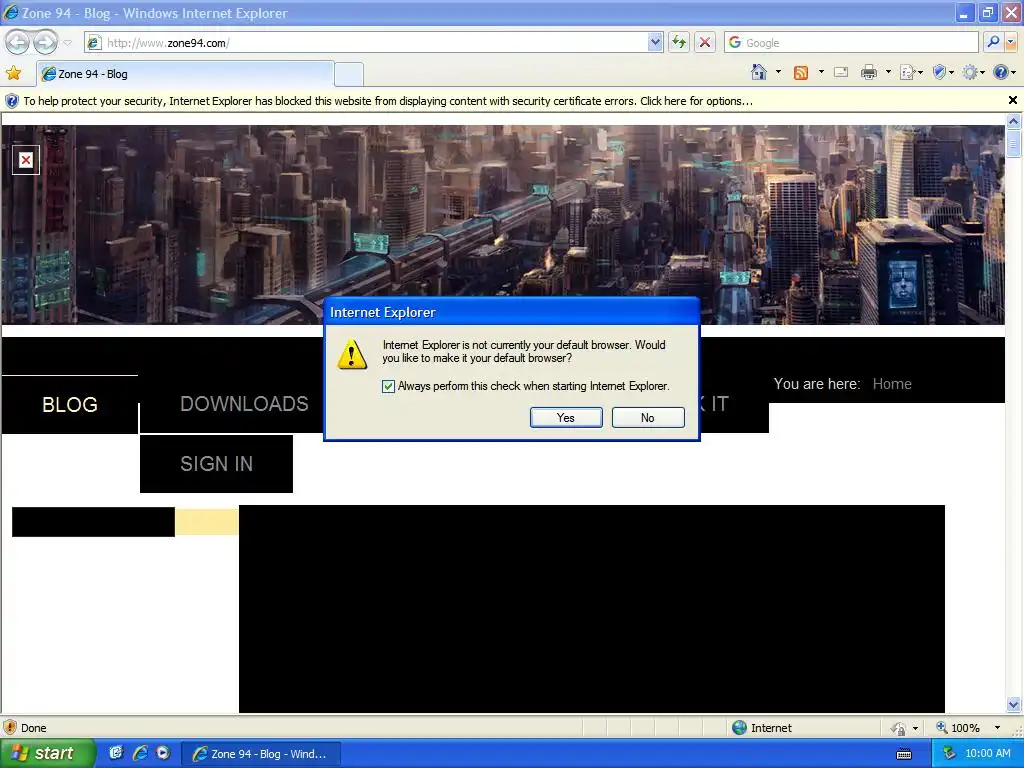Click No in the Internet Explorer dialog

click(648, 417)
